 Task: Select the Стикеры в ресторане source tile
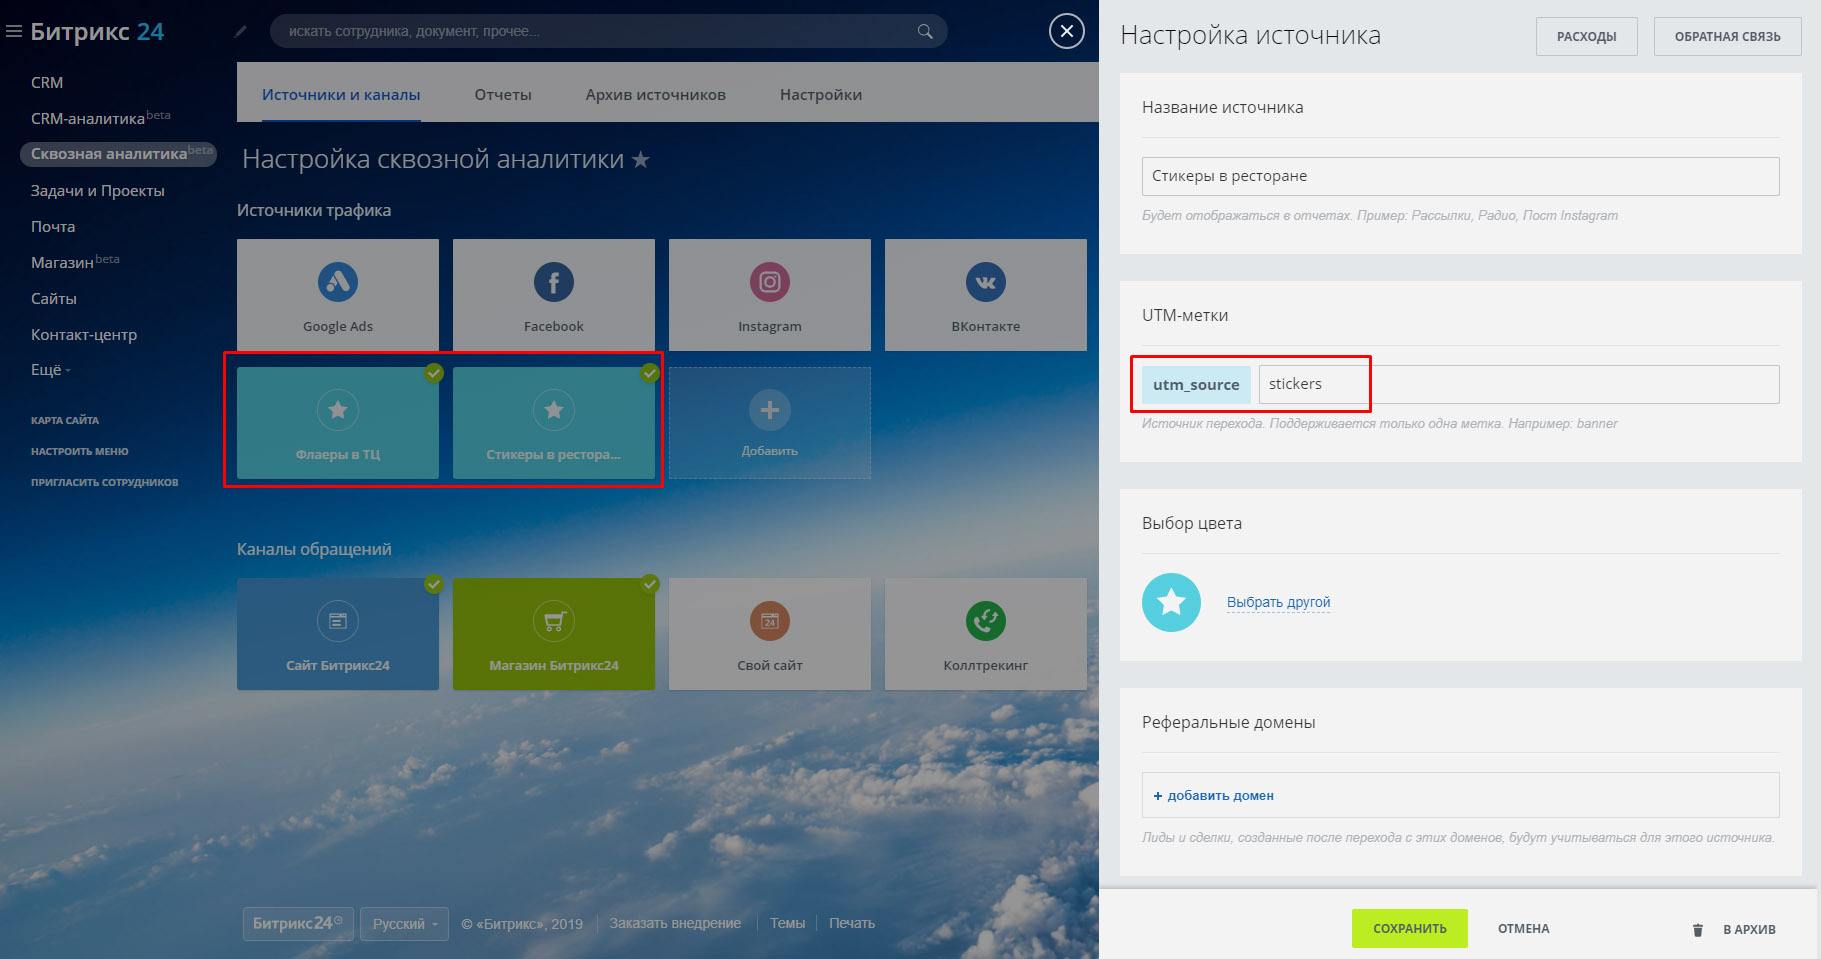[x=554, y=423]
